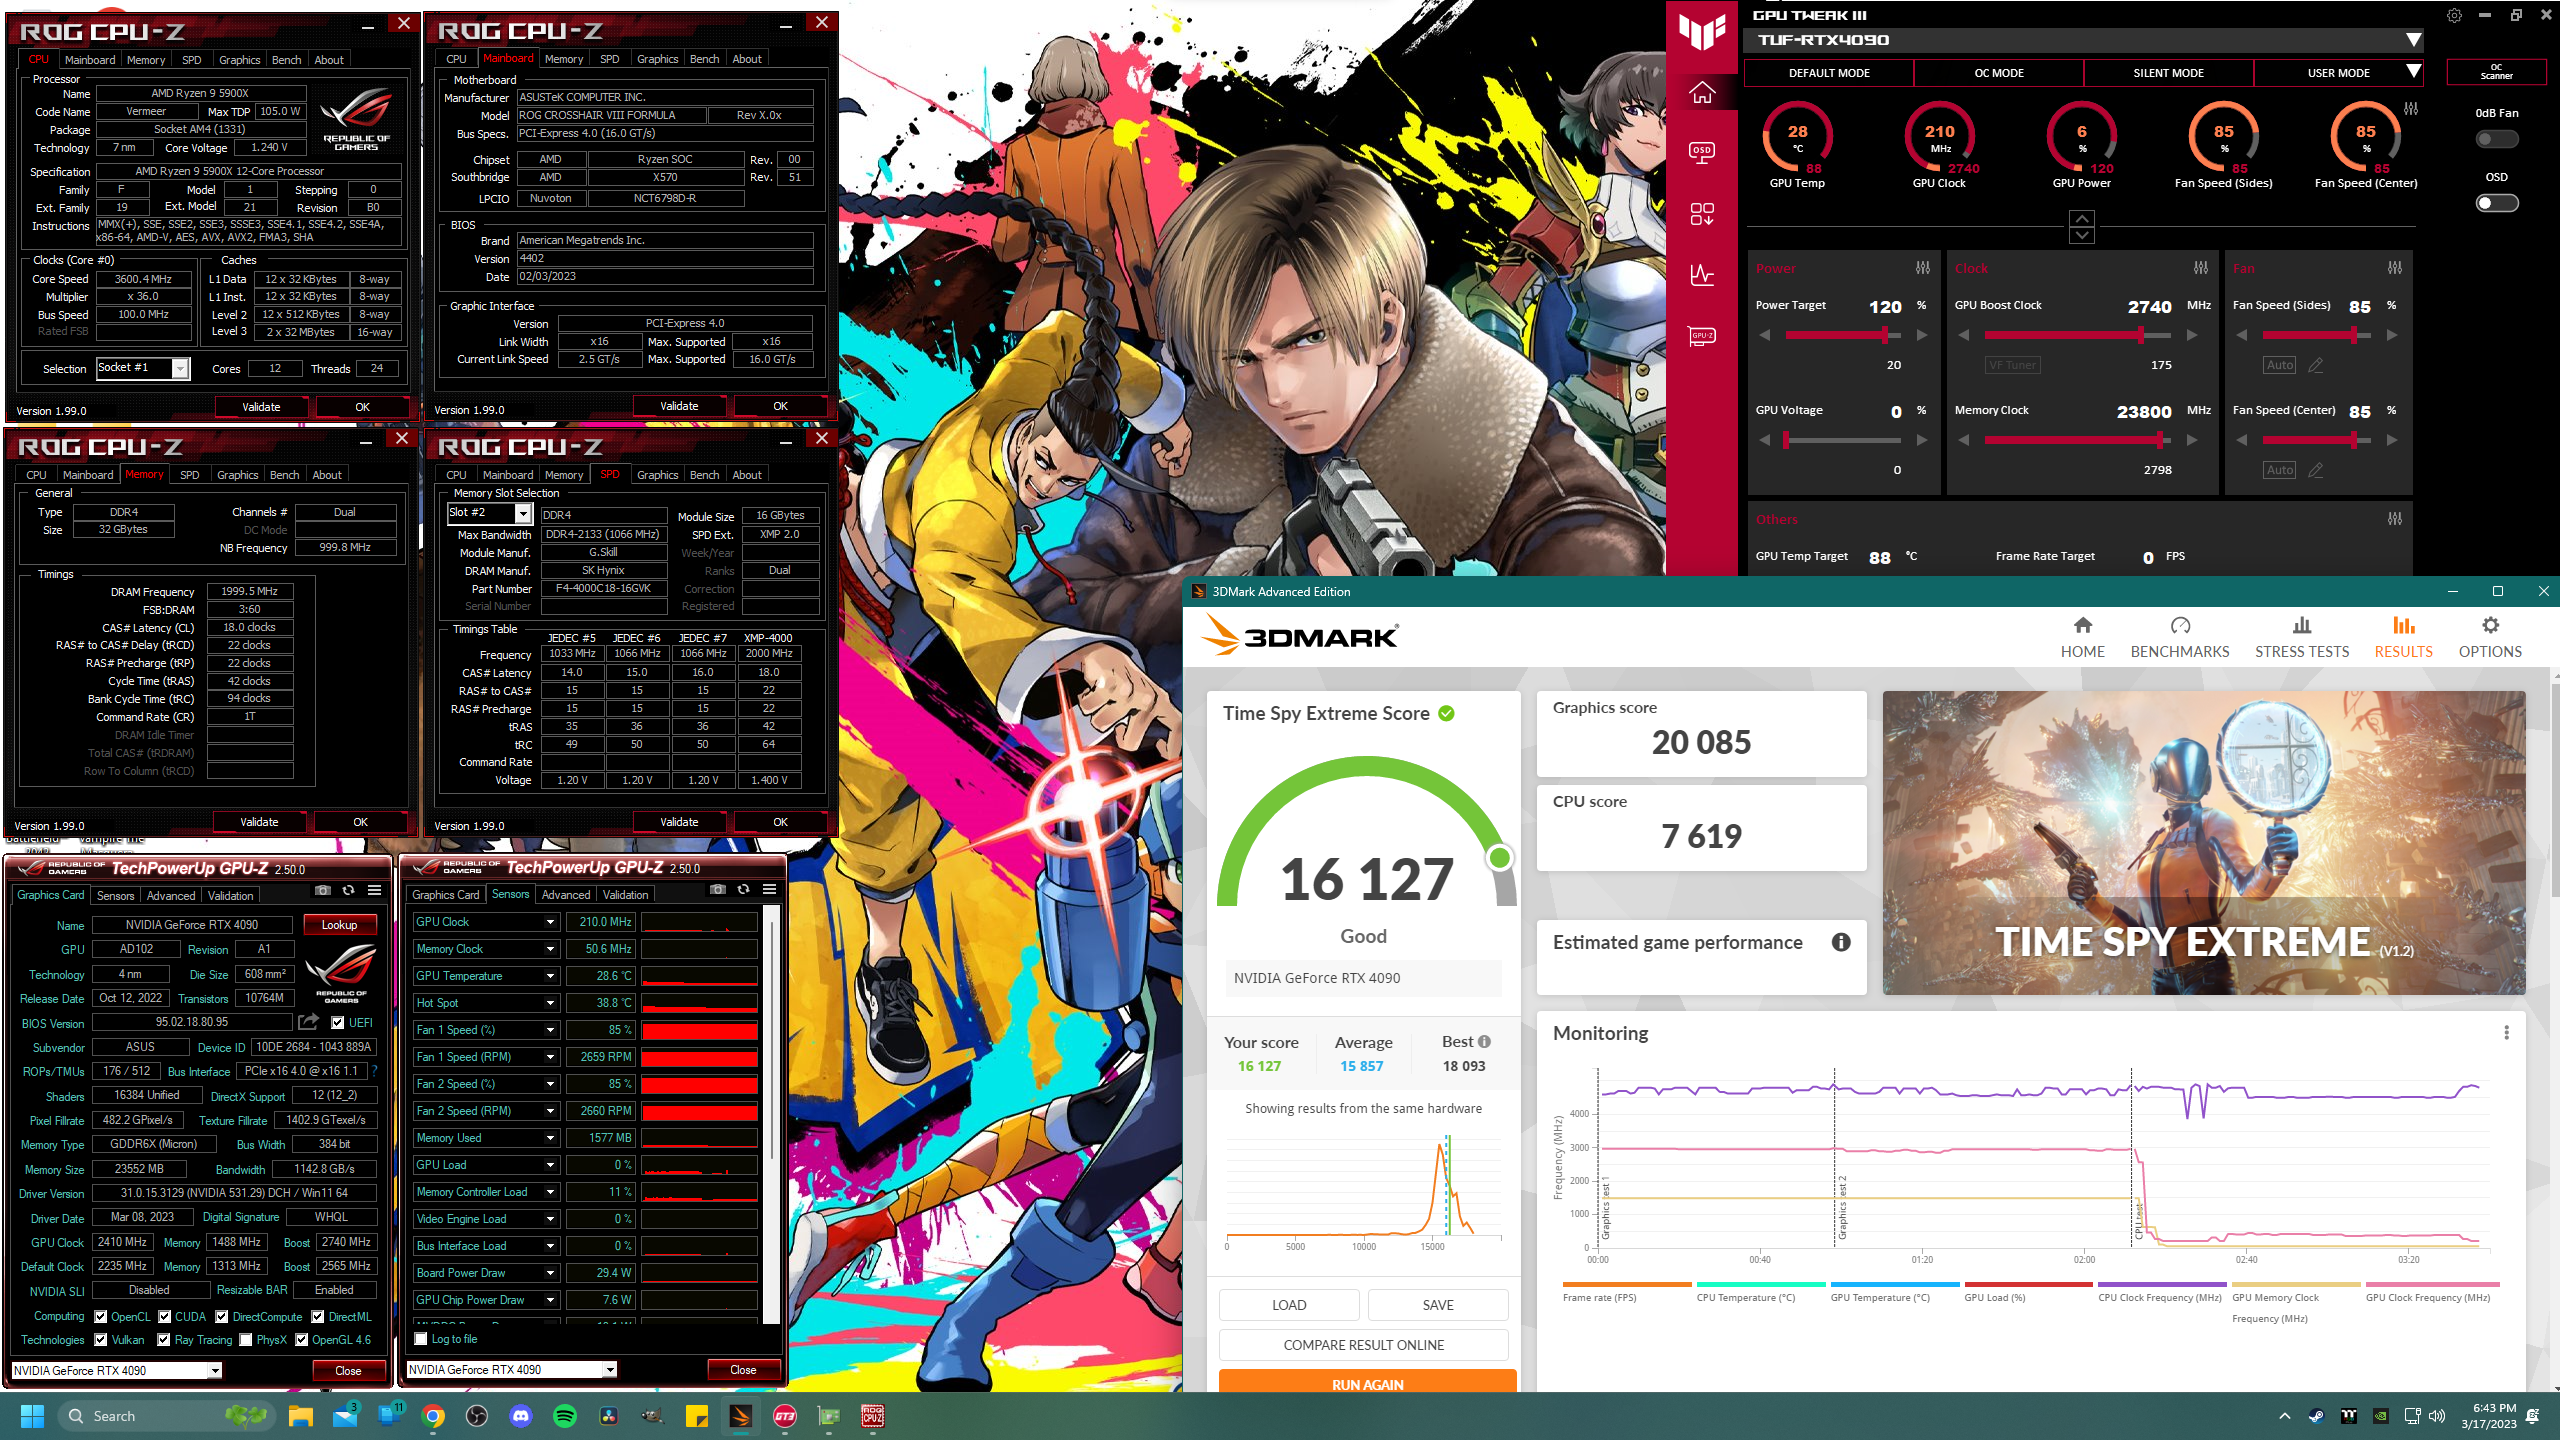The height and width of the screenshot is (1440, 2560).
Task: Toggle PhysX checkbox in GPU-Z
Action: tap(246, 1340)
